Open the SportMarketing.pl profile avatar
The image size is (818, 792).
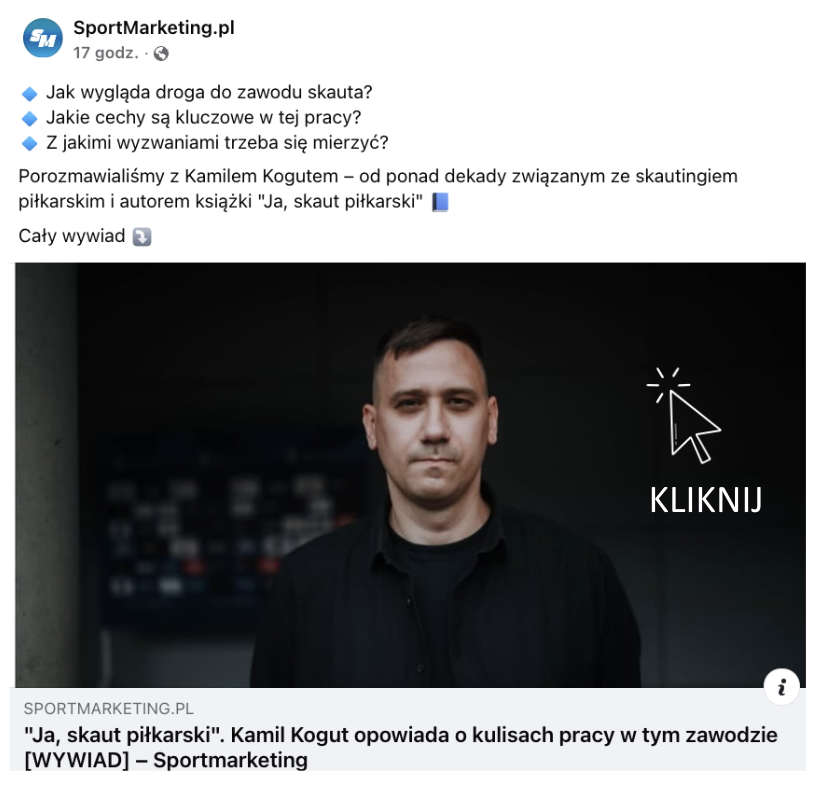[43, 38]
